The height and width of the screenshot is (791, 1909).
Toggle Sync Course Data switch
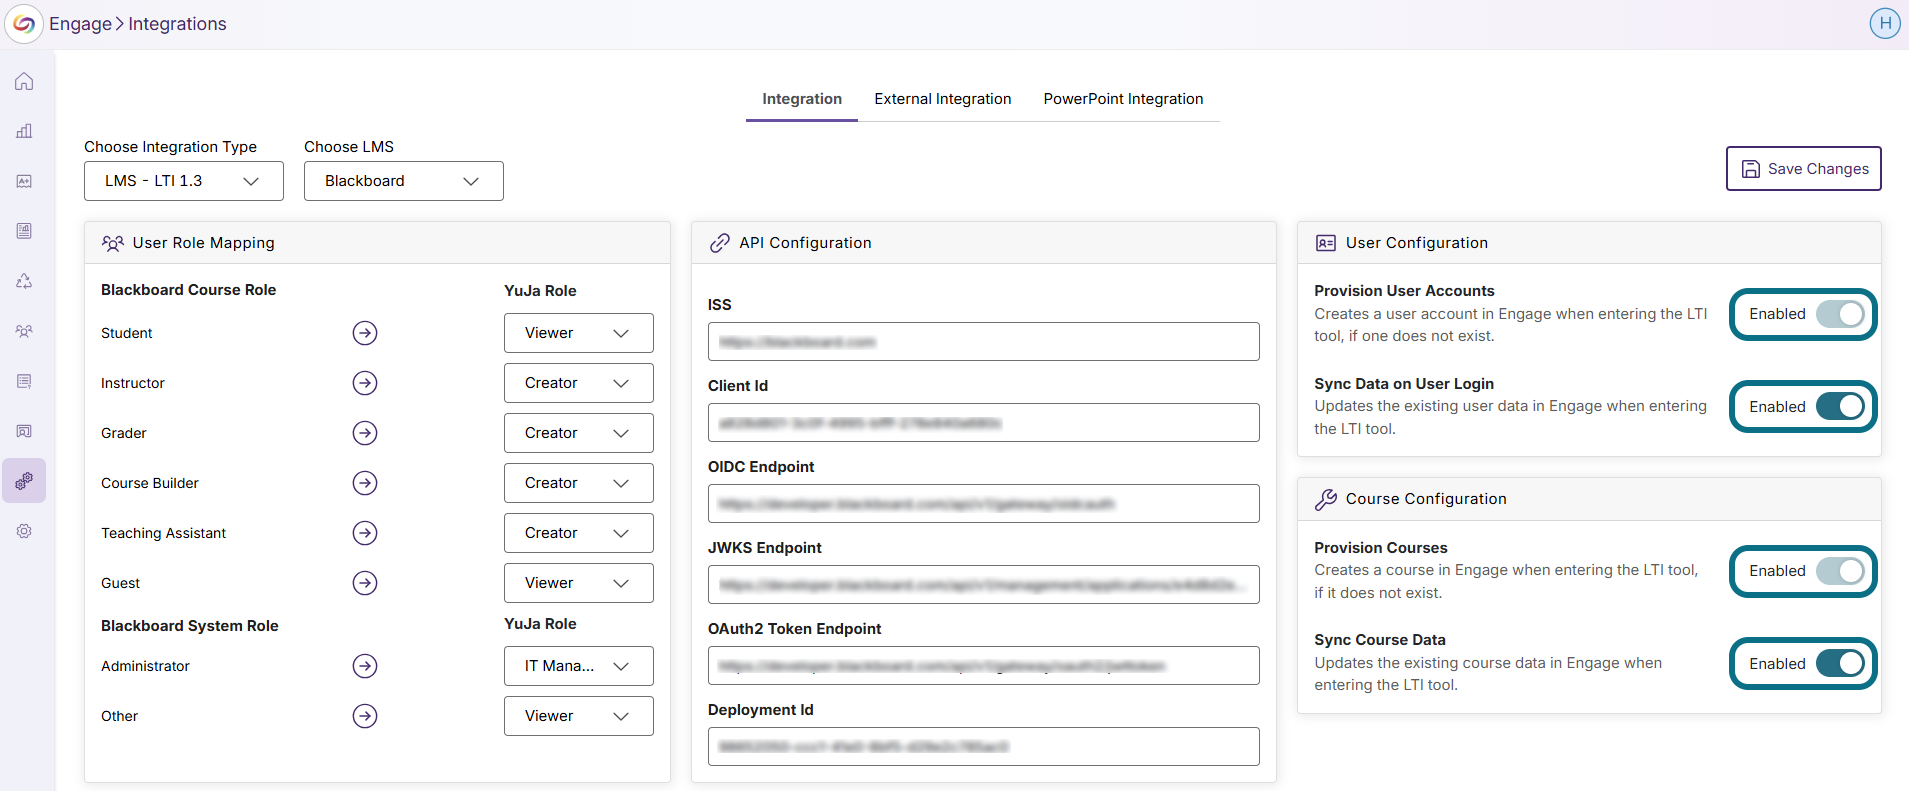[x=1840, y=664]
